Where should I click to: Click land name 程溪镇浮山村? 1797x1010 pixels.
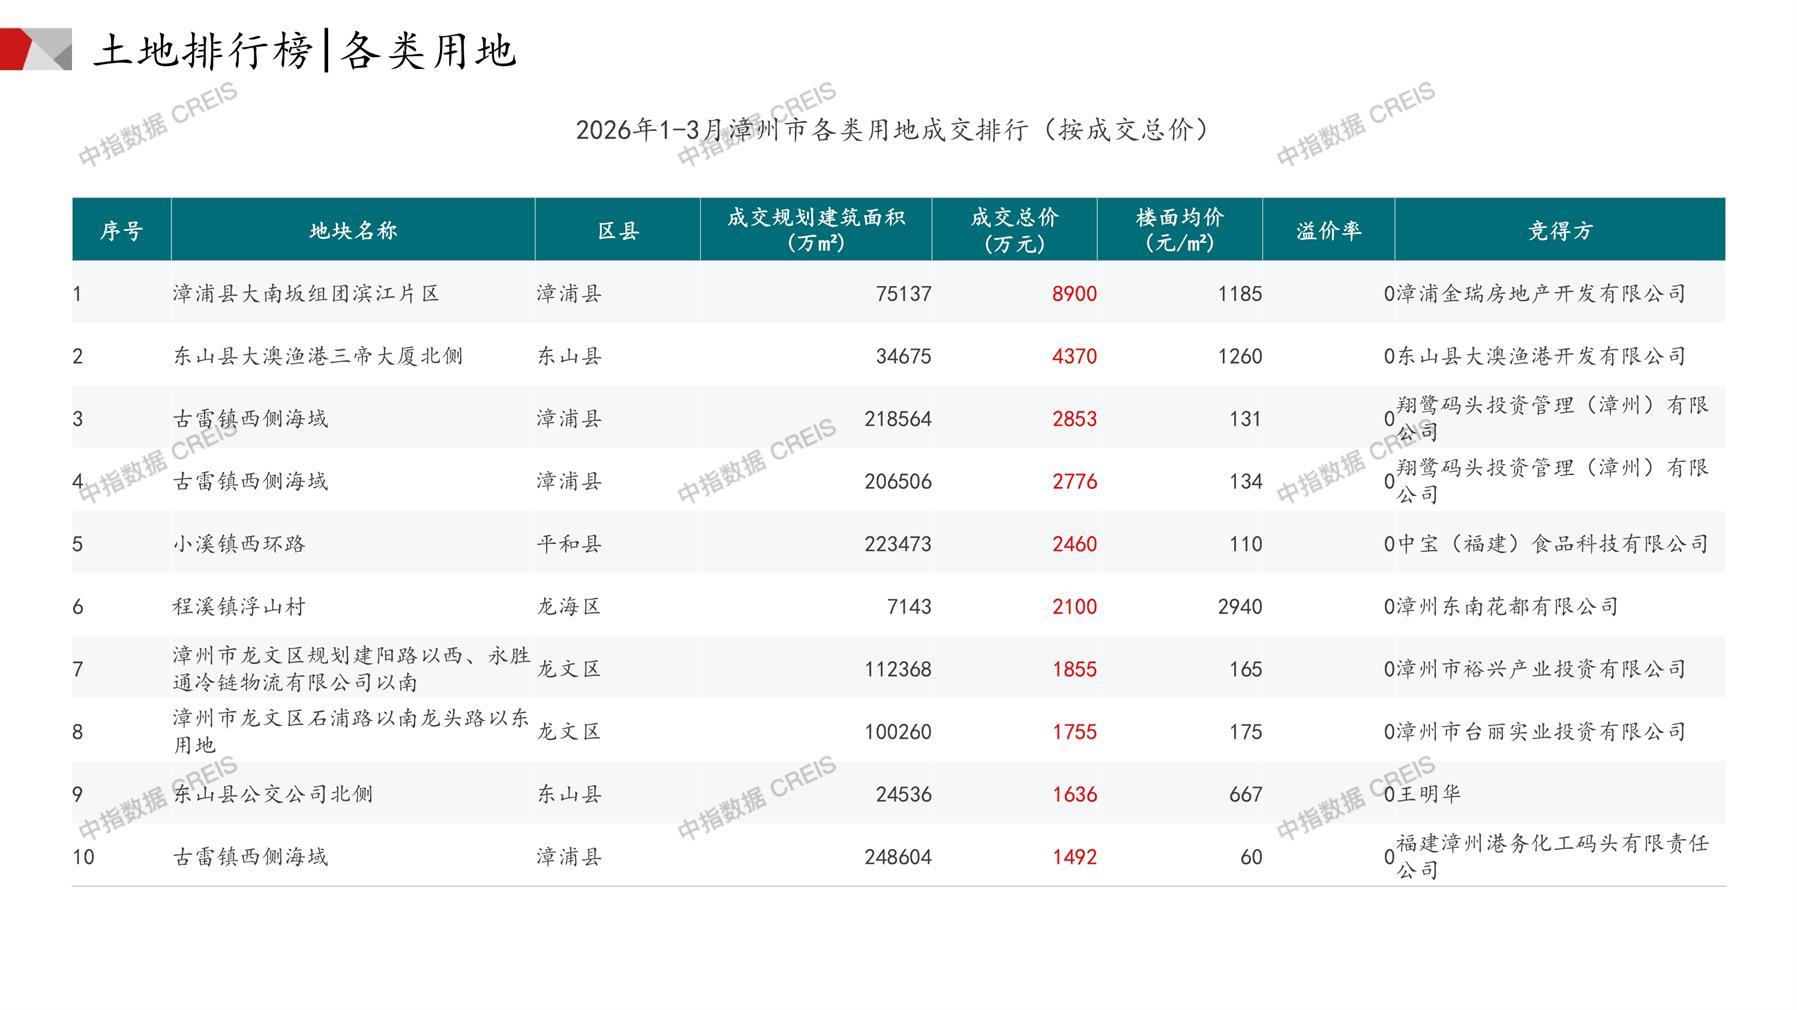tap(239, 607)
